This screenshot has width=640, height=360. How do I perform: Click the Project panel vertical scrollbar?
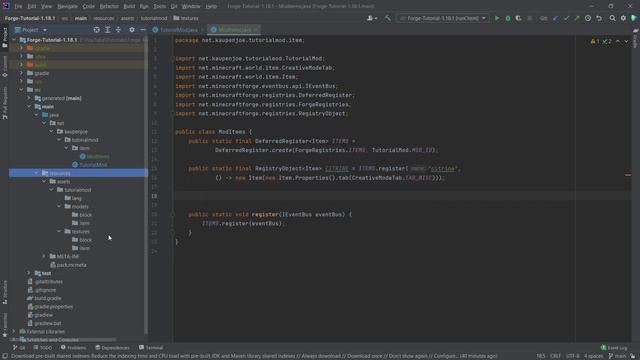(x=146, y=184)
